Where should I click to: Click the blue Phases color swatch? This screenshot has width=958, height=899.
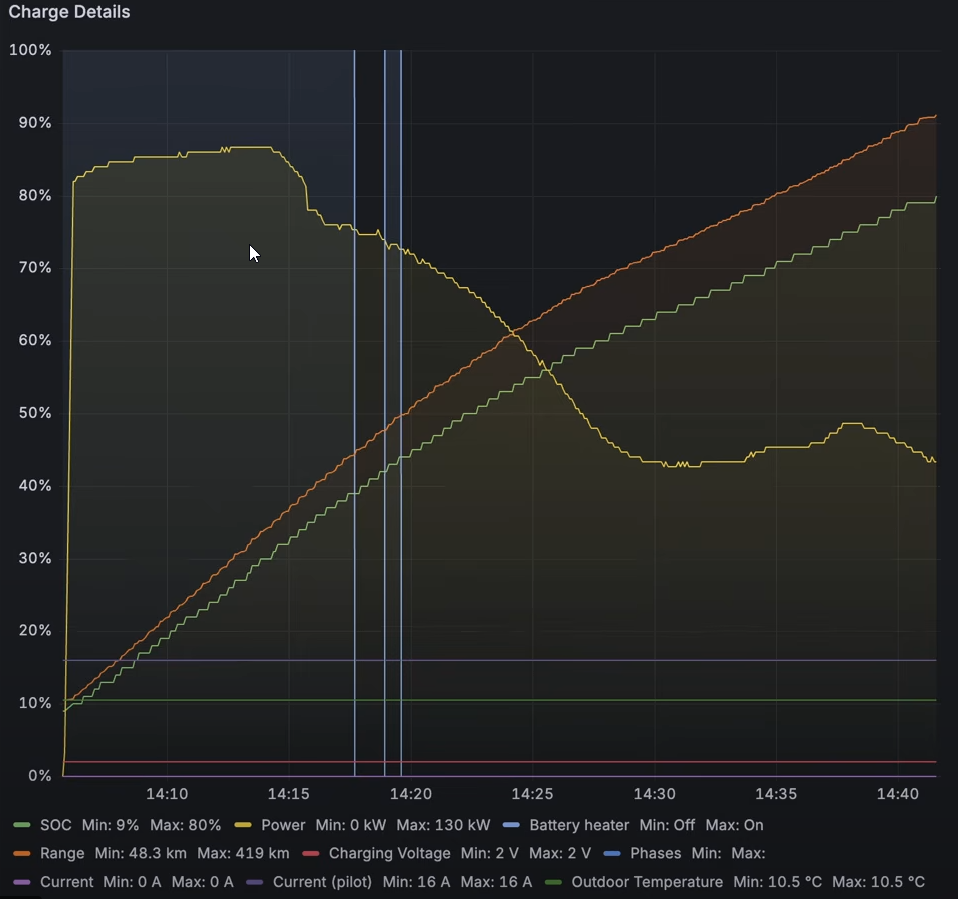[x=612, y=853]
